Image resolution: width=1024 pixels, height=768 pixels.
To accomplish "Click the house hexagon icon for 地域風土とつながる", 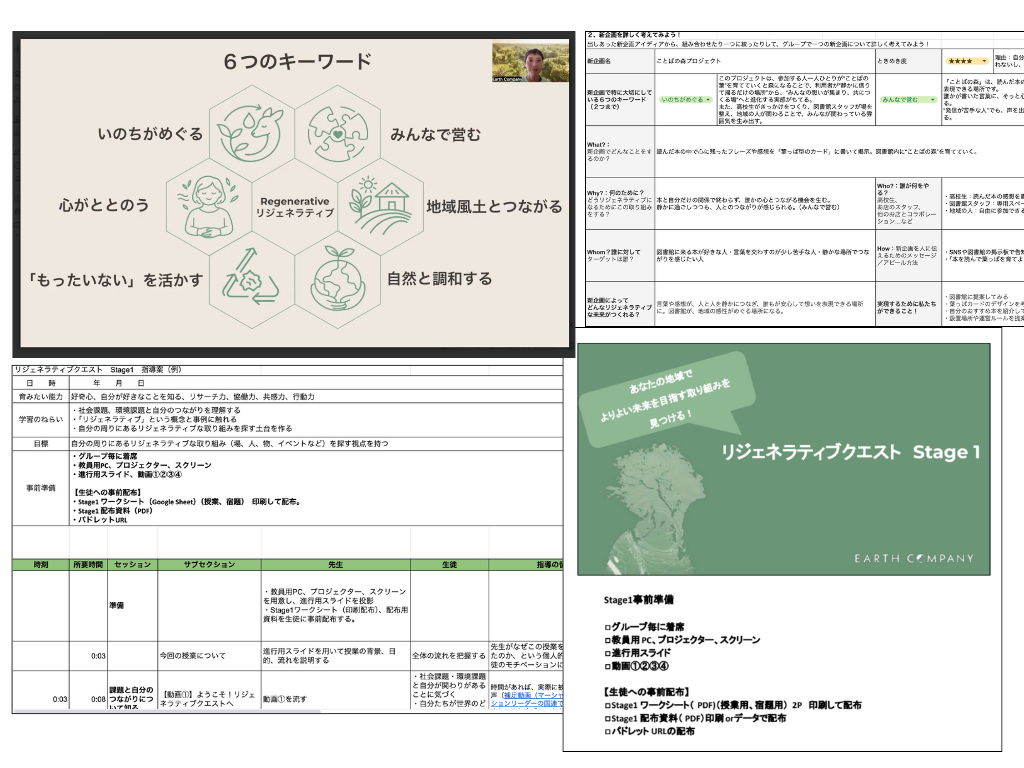I will point(382,207).
